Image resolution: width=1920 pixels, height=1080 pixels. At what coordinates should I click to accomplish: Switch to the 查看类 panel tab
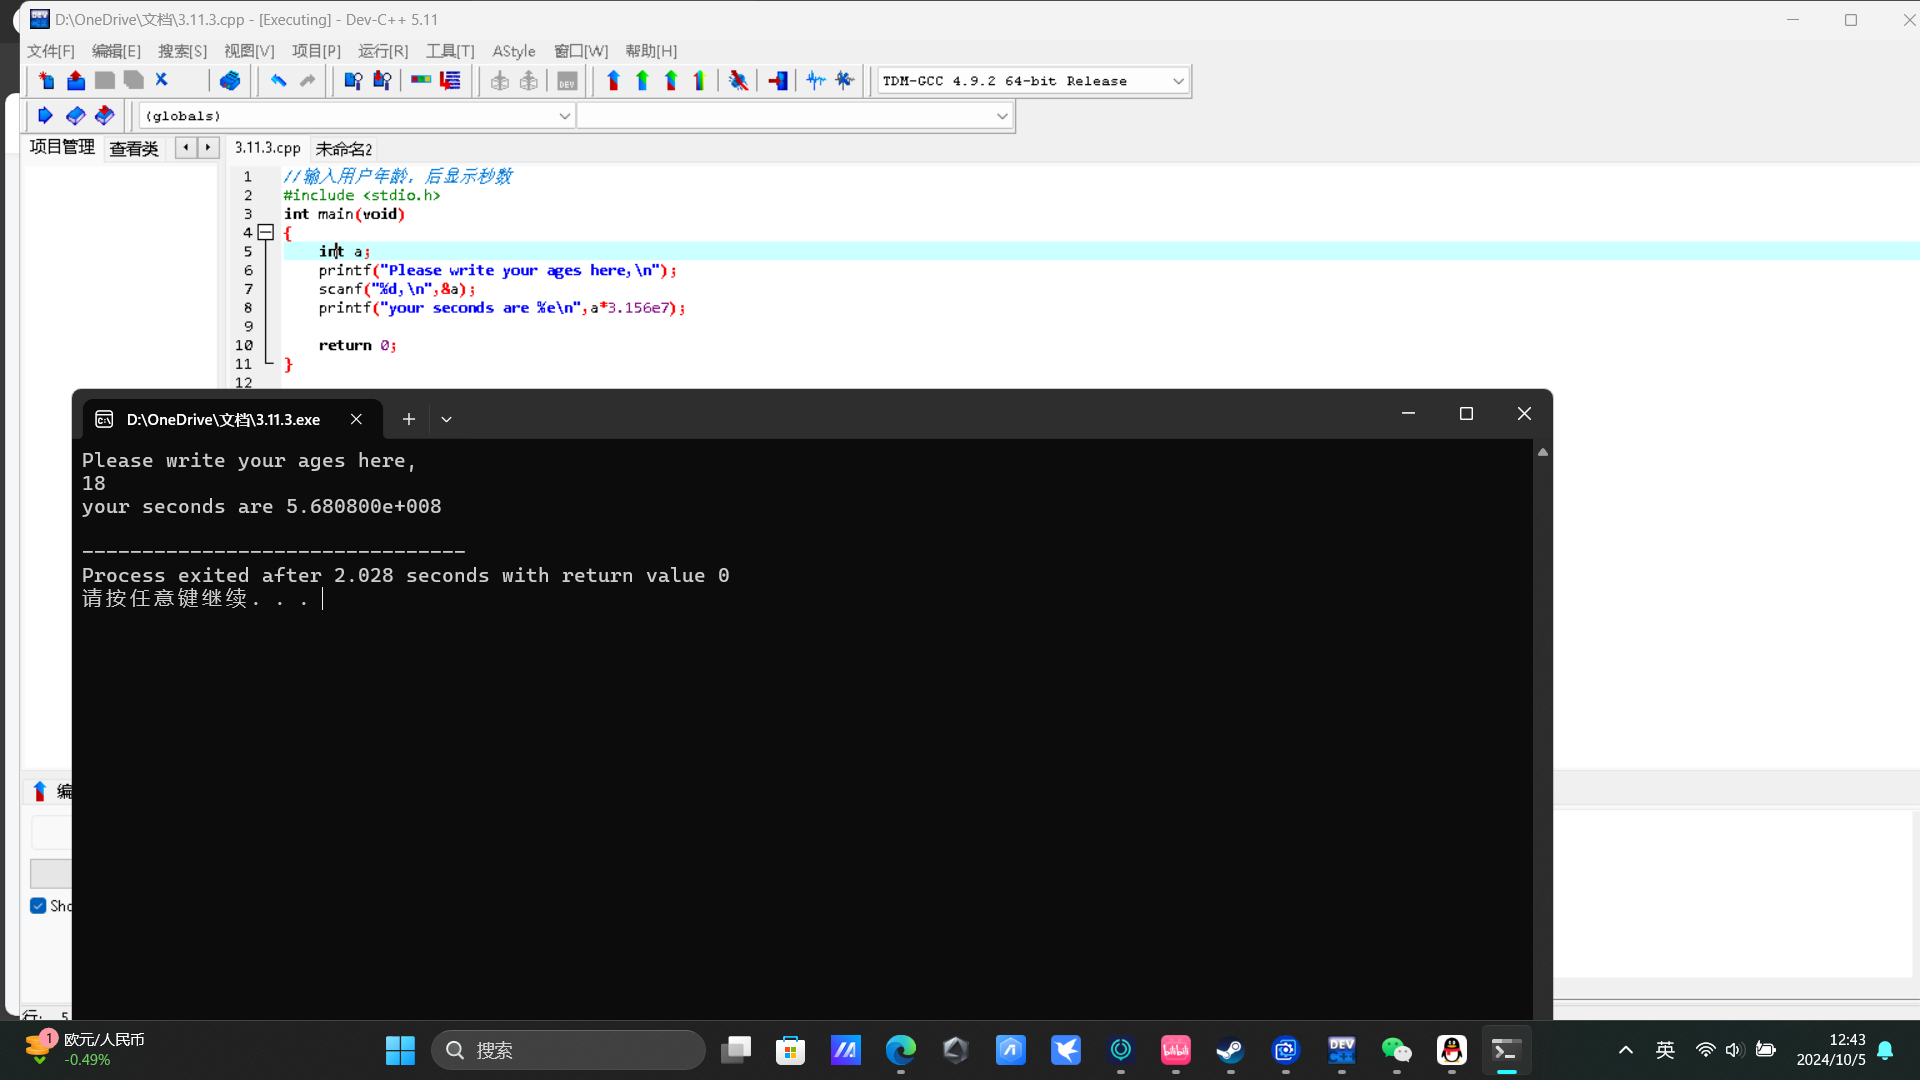click(x=133, y=149)
